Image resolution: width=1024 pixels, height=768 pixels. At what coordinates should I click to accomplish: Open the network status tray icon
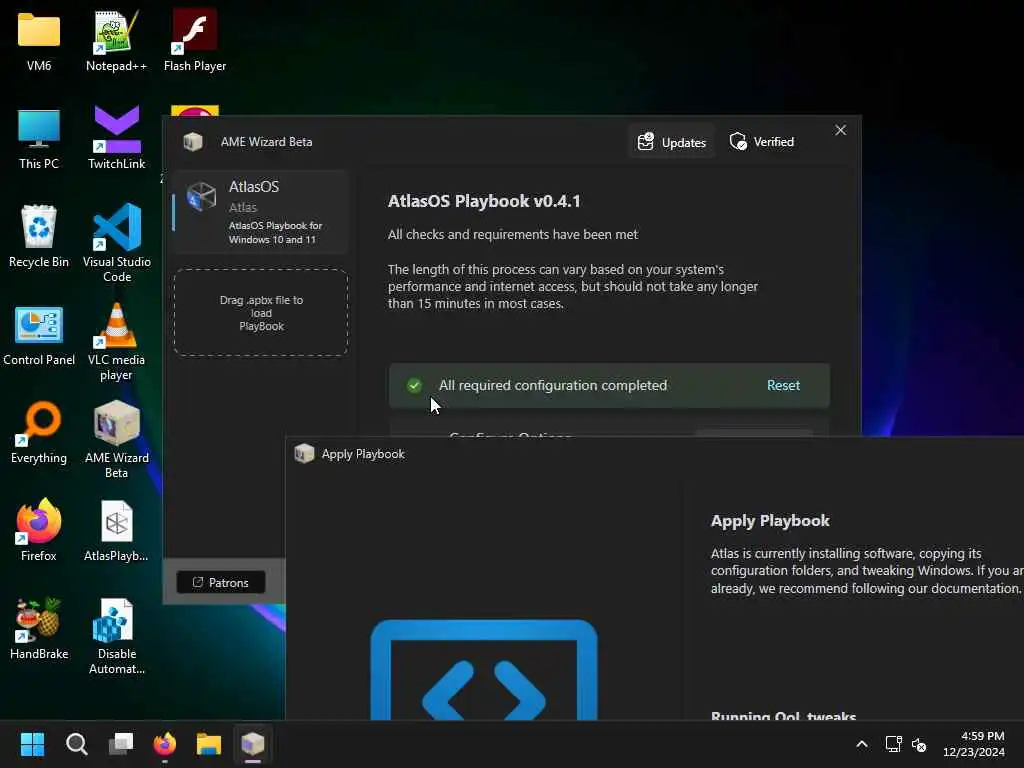893,744
